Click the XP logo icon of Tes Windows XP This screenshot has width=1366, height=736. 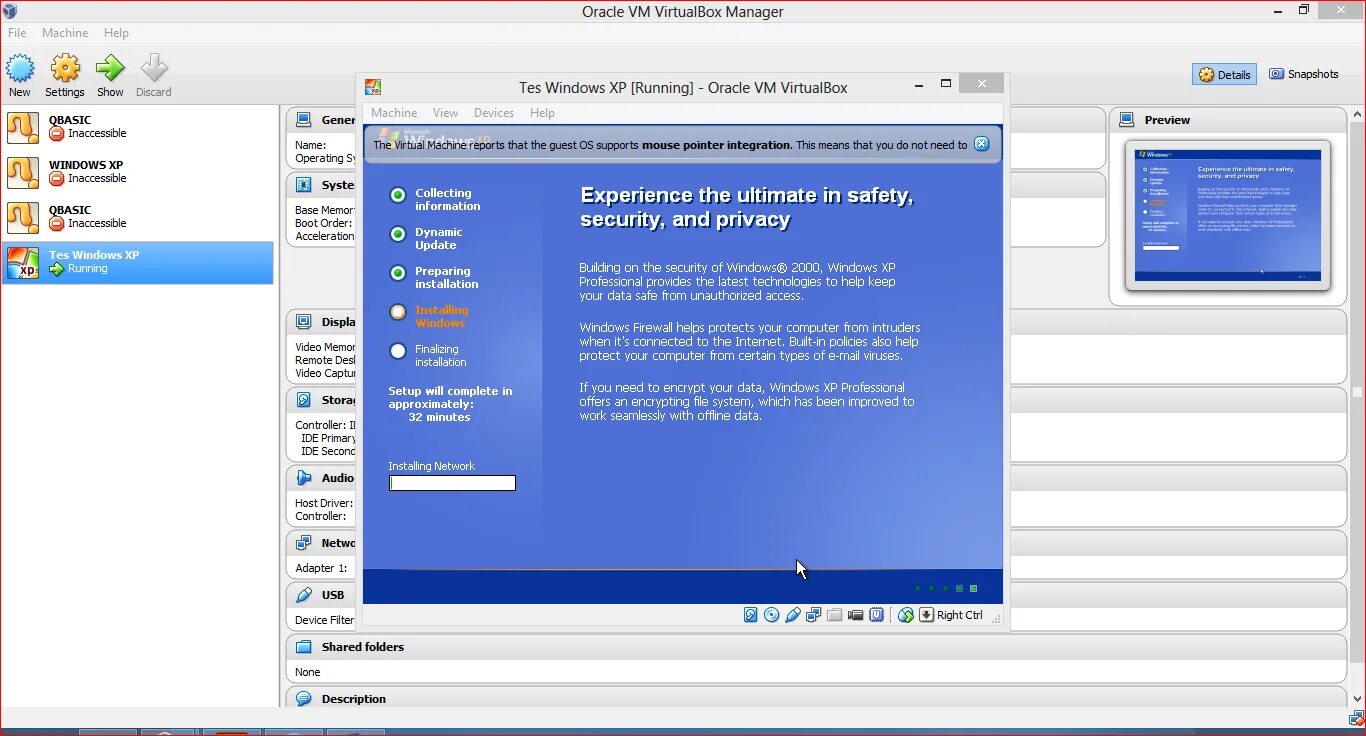click(23, 262)
